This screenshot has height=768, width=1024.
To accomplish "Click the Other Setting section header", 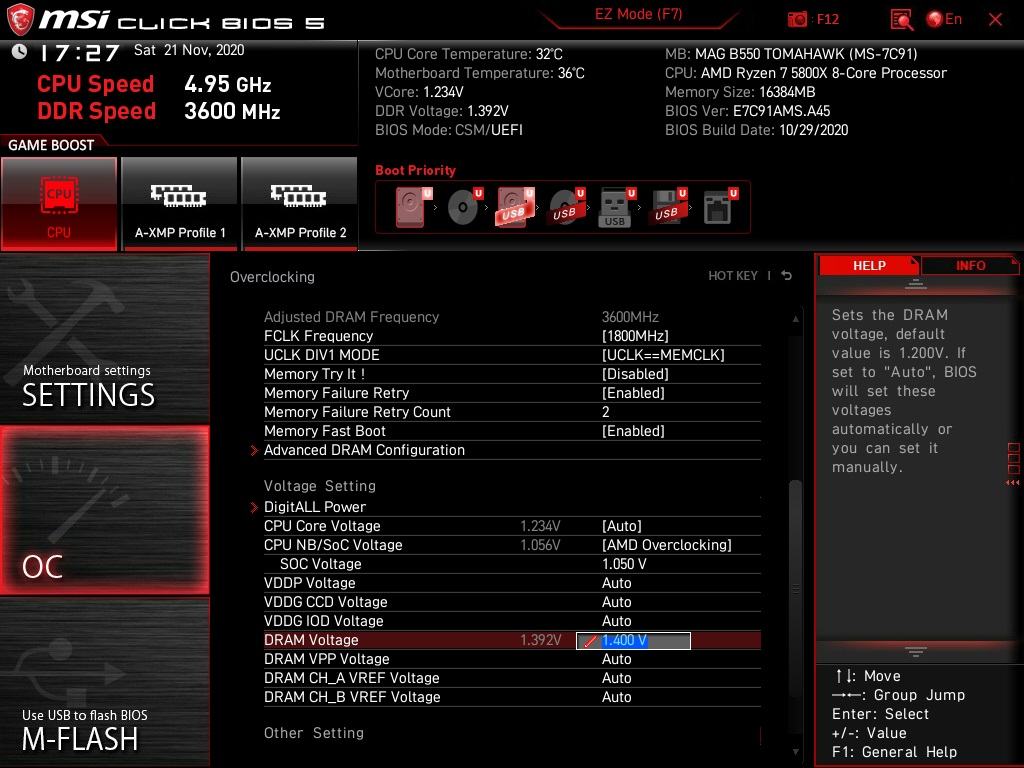I will point(314,733).
